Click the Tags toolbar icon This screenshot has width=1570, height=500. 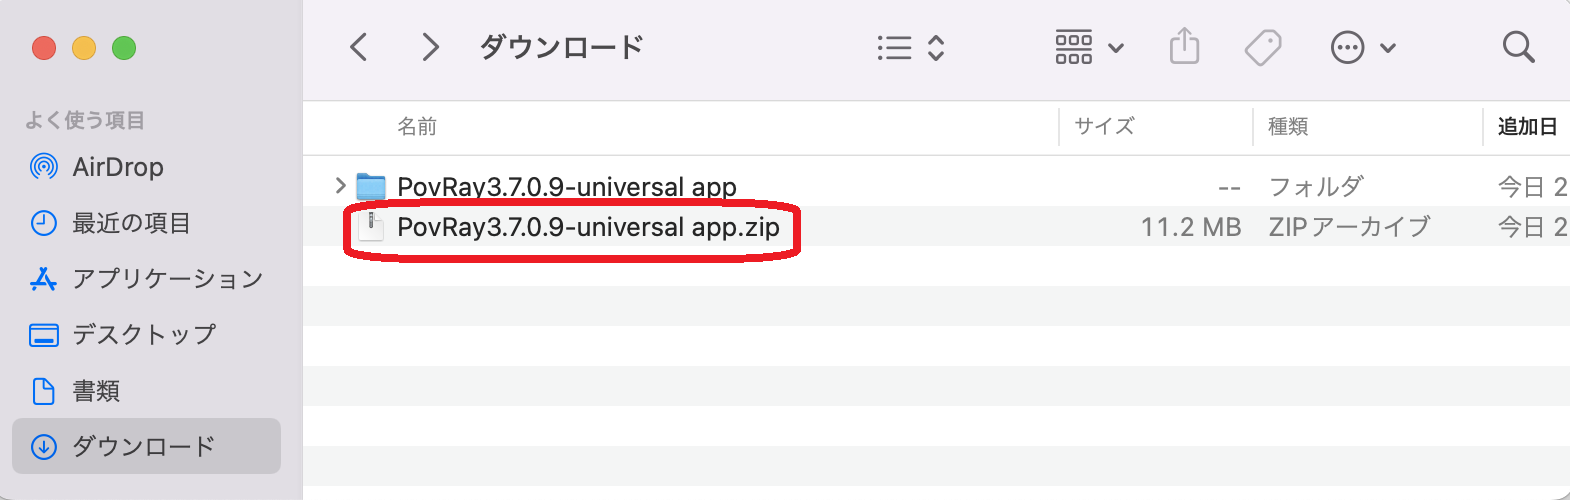pos(1263,47)
